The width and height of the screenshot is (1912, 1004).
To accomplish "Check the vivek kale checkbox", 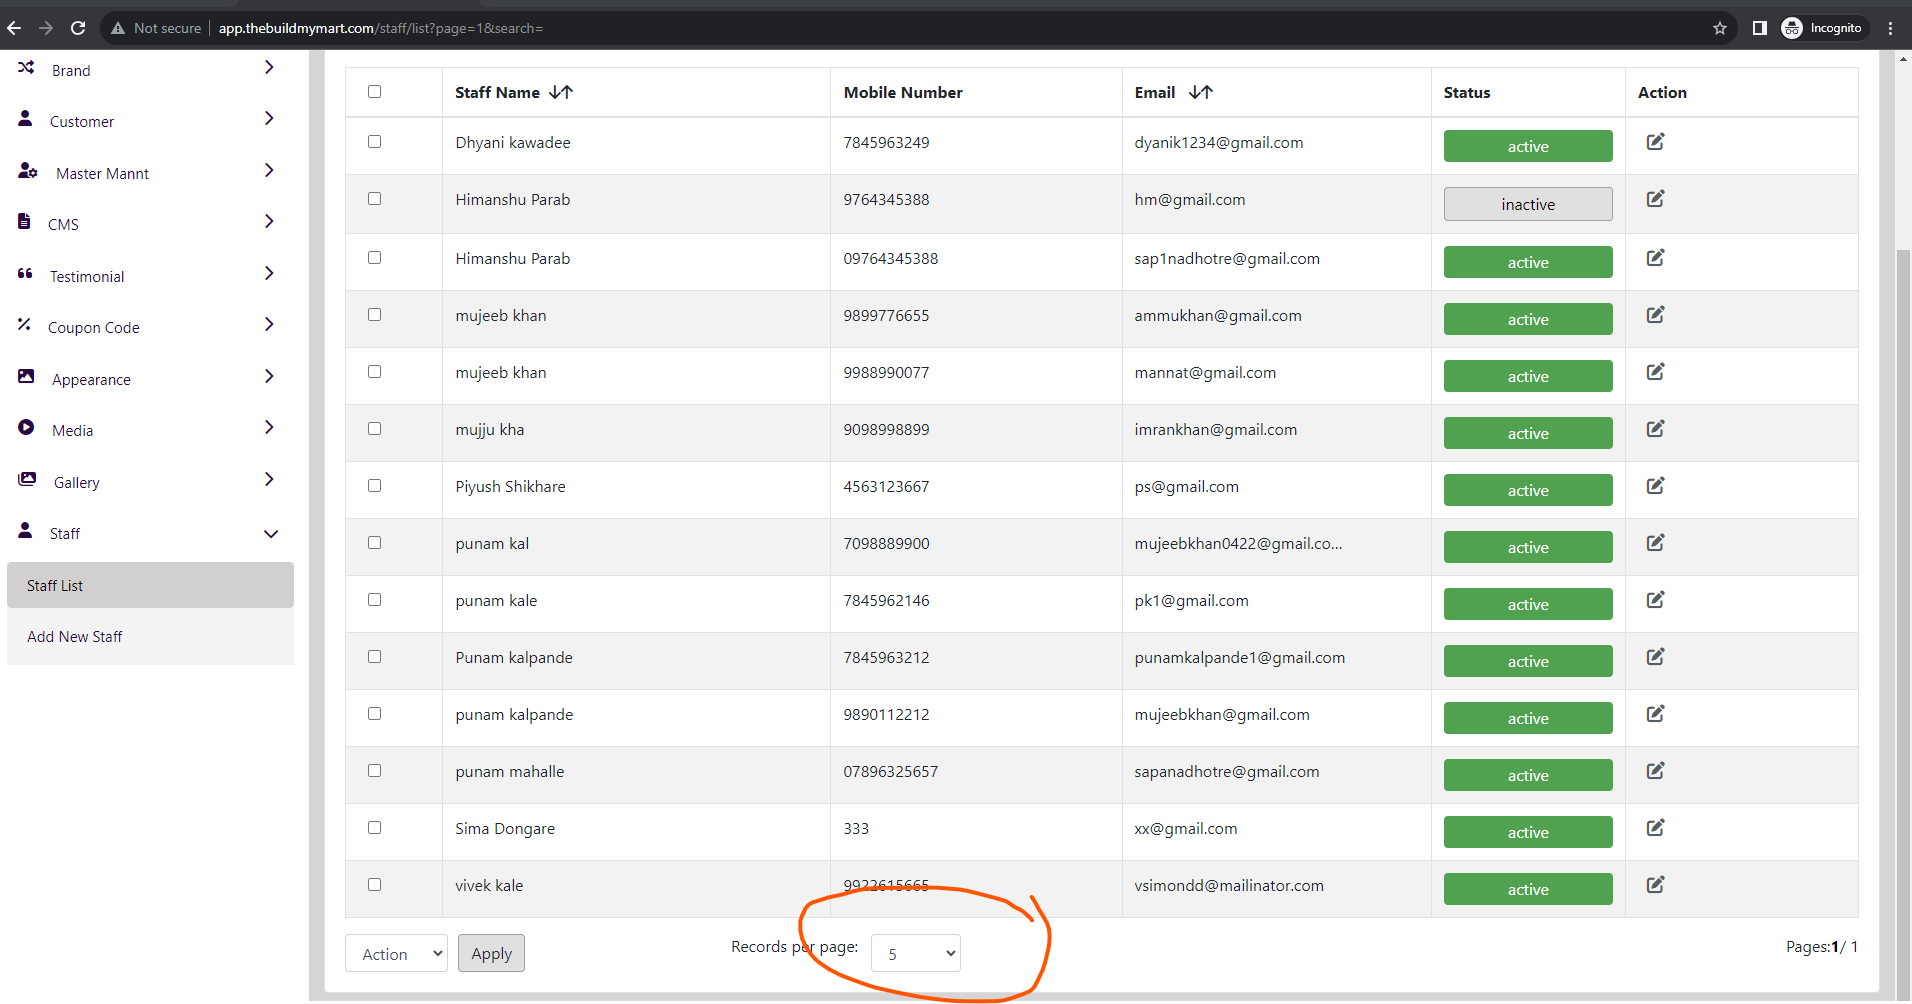I will click(375, 885).
